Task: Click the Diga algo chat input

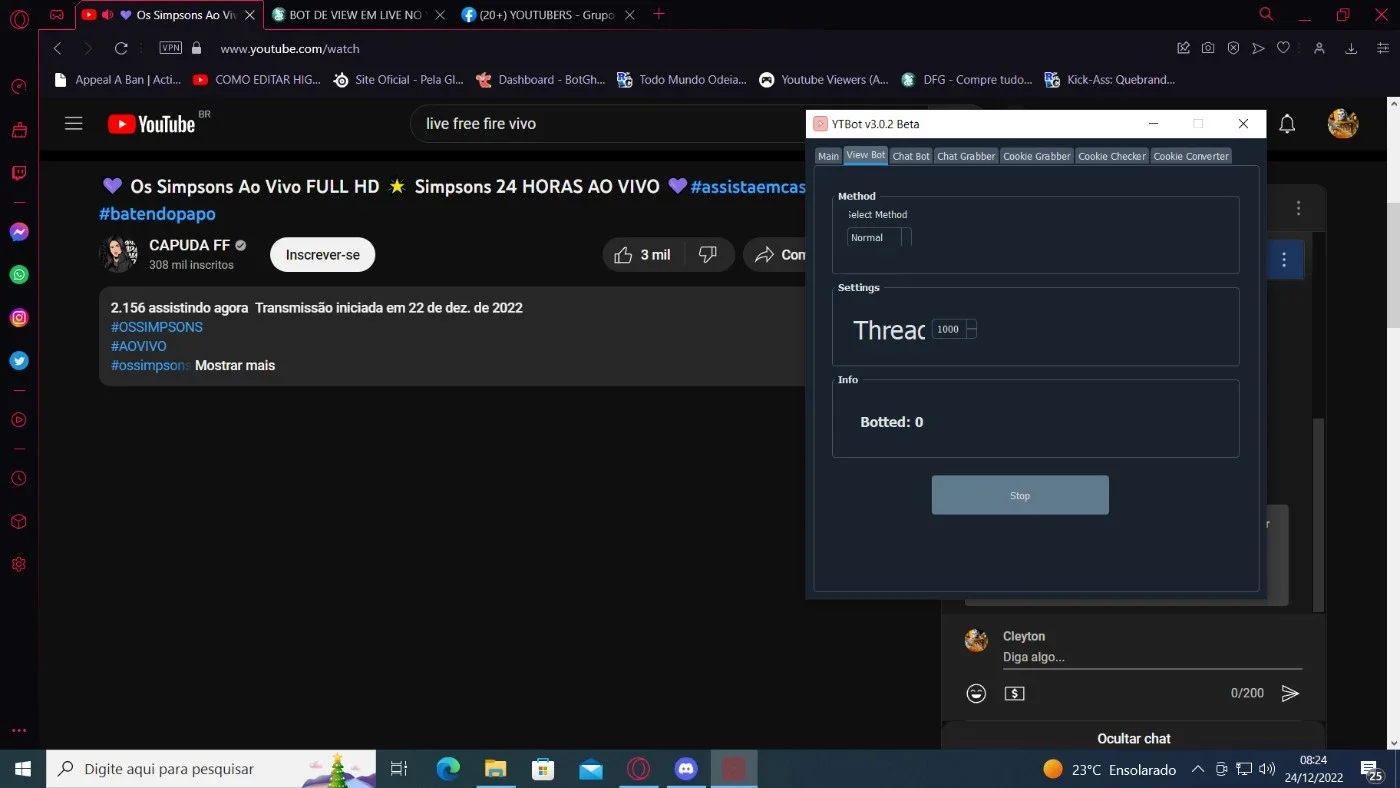Action: pos(1152,657)
